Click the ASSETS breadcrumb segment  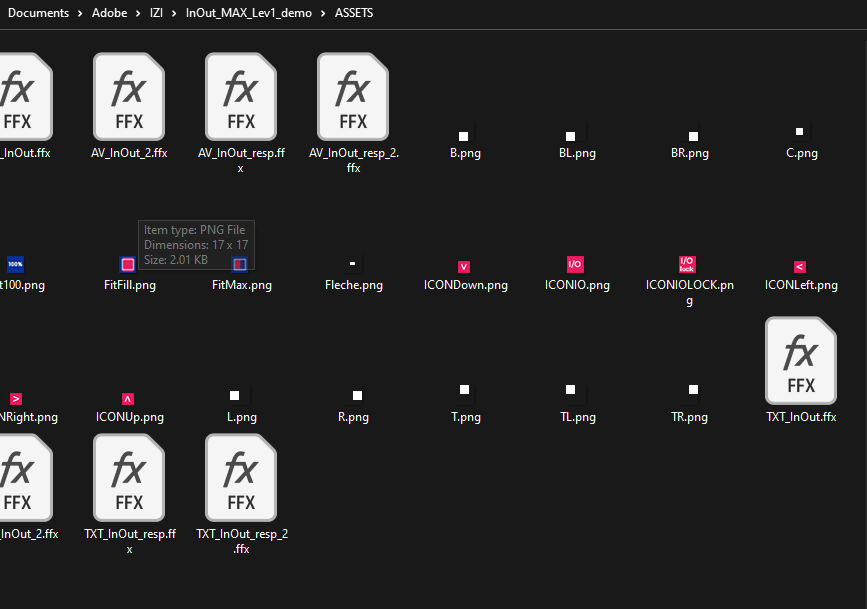pyautogui.click(x=354, y=13)
